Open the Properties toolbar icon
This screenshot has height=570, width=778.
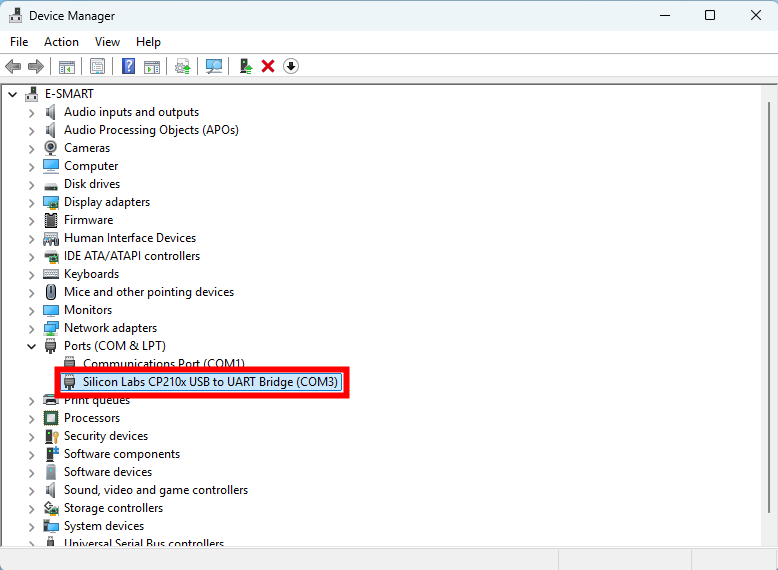(97, 66)
